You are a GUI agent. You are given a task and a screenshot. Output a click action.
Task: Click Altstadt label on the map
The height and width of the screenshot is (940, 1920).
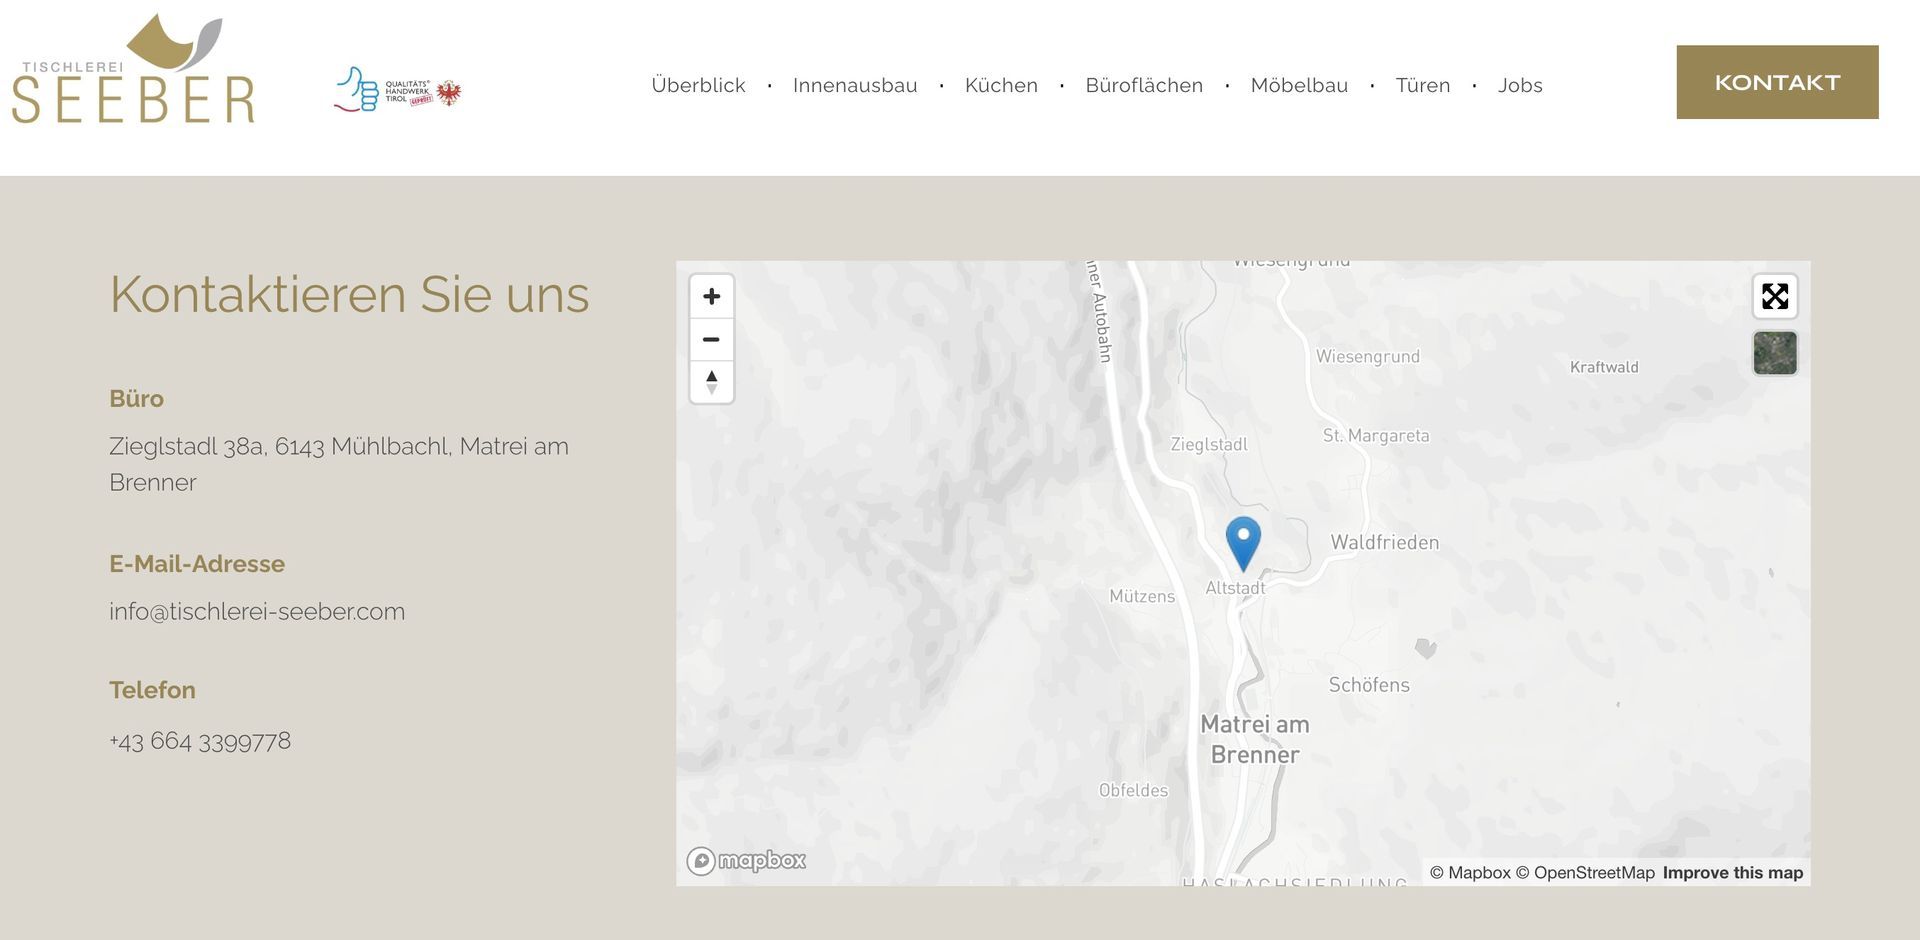tap(1235, 588)
